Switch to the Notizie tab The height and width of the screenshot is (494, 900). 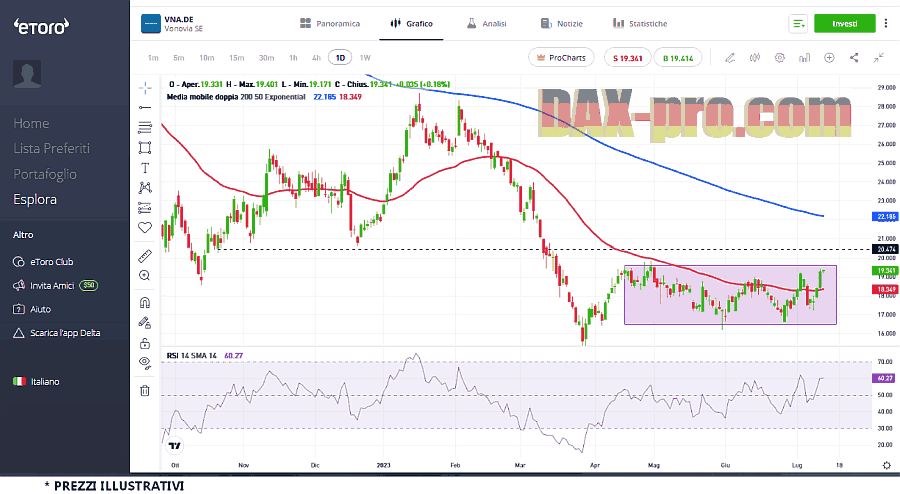(x=561, y=24)
